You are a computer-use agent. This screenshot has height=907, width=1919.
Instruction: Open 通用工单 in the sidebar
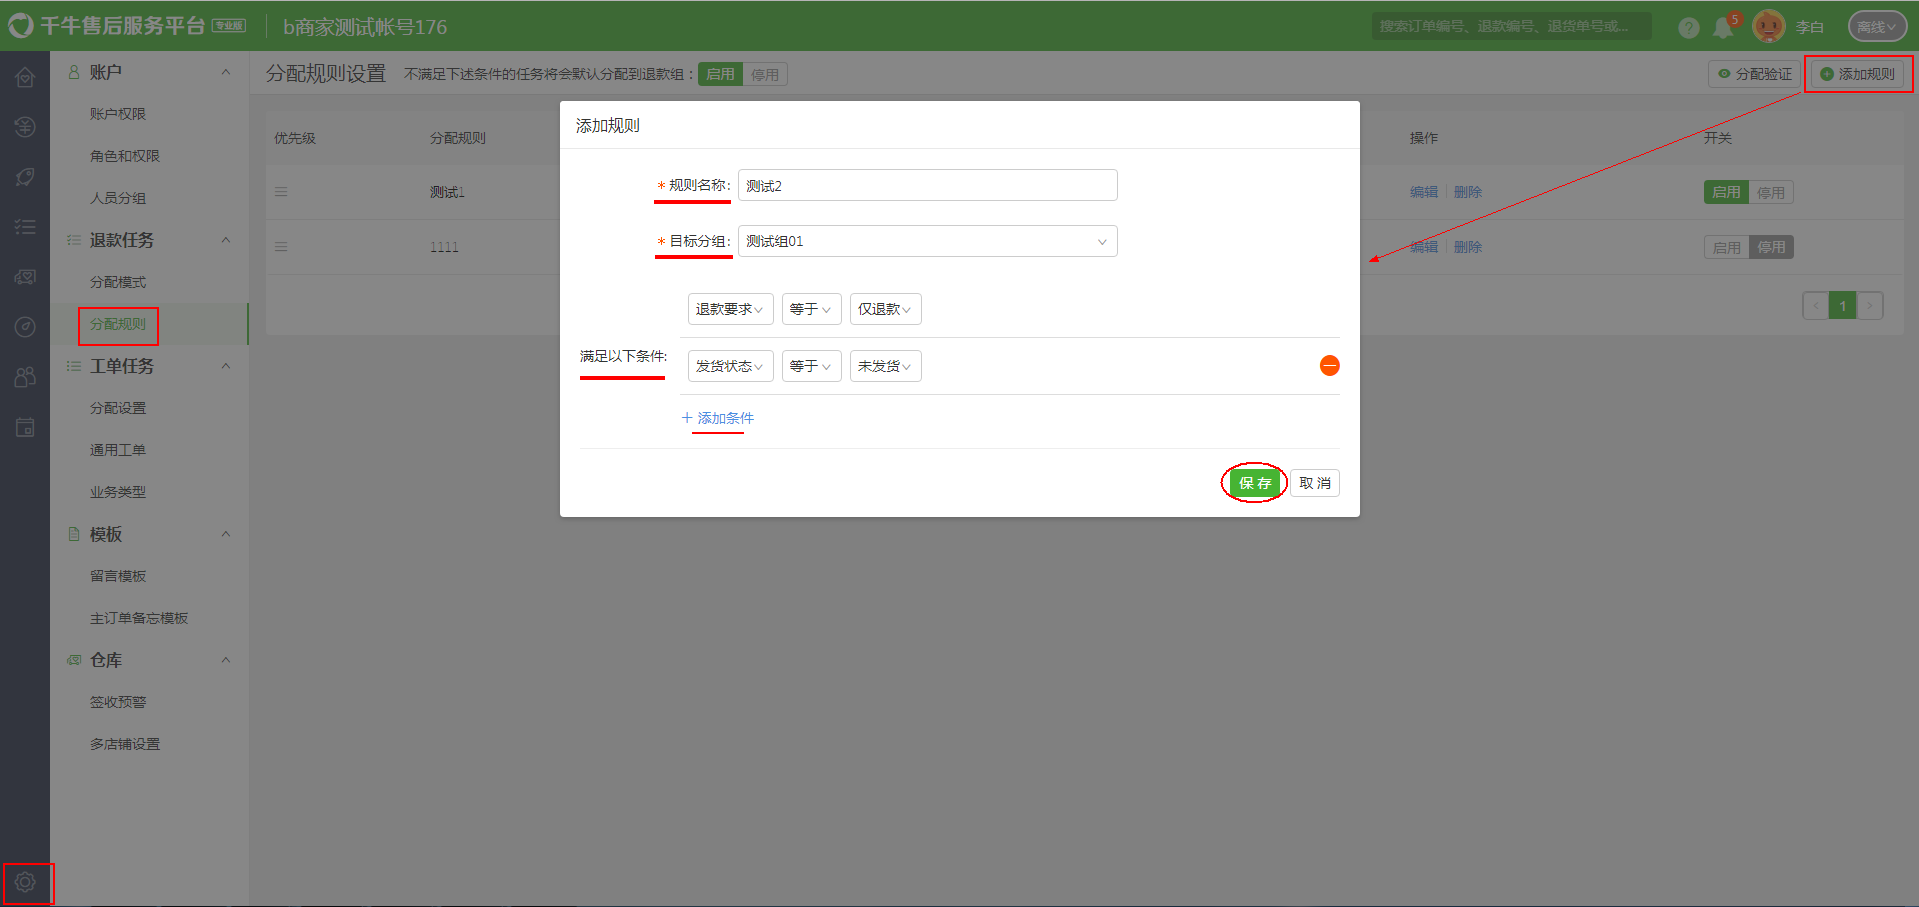118,450
